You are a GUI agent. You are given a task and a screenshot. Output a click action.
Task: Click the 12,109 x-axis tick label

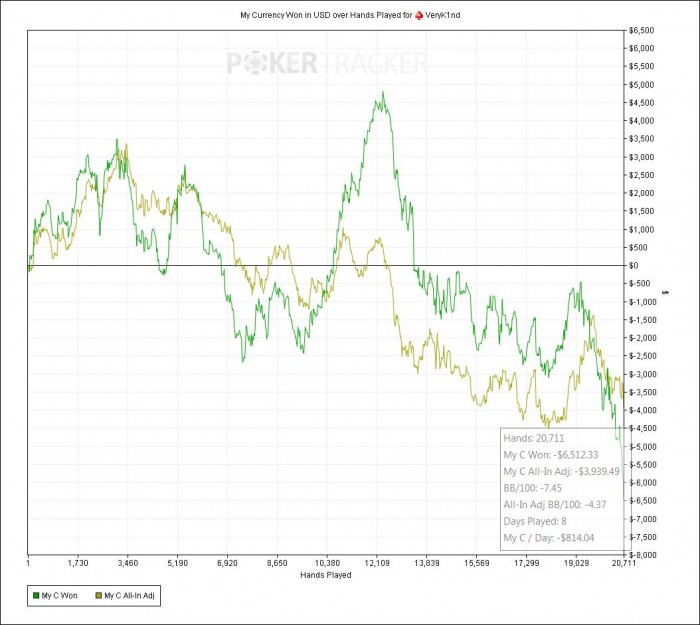click(377, 563)
